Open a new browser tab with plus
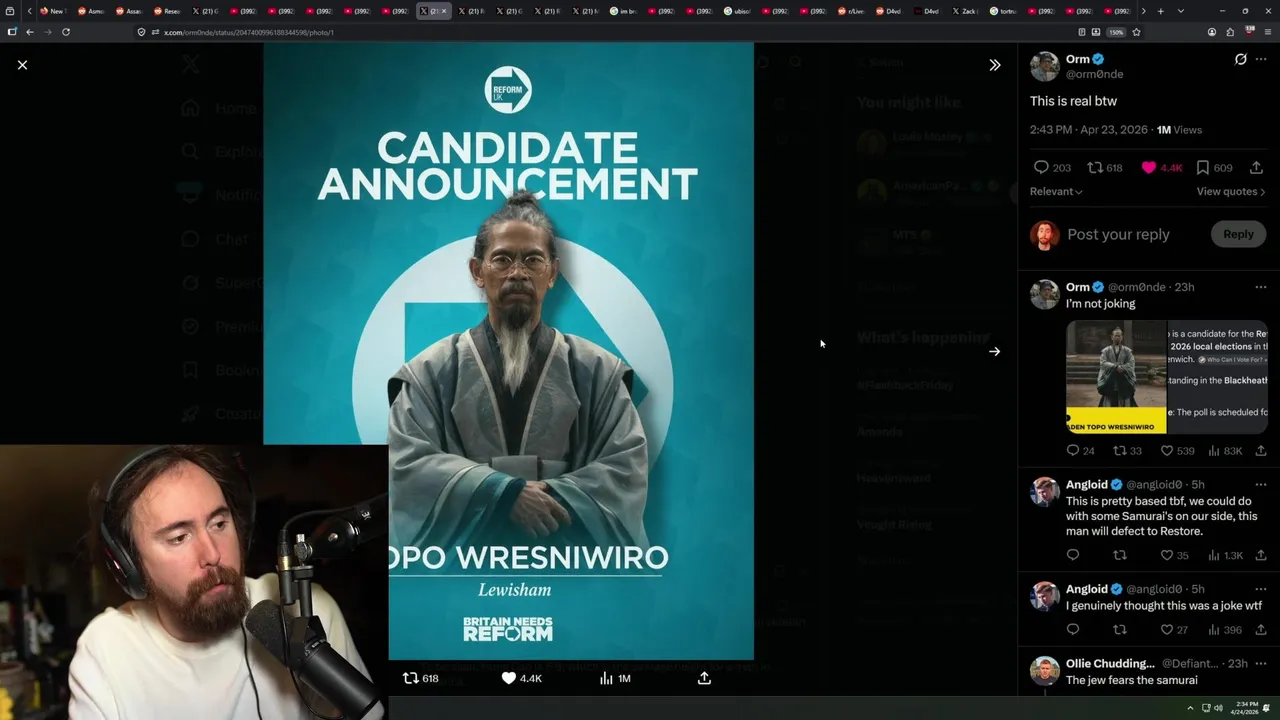Image resolution: width=1280 pixels, height=720 pixels. (x=1160, y=11)
